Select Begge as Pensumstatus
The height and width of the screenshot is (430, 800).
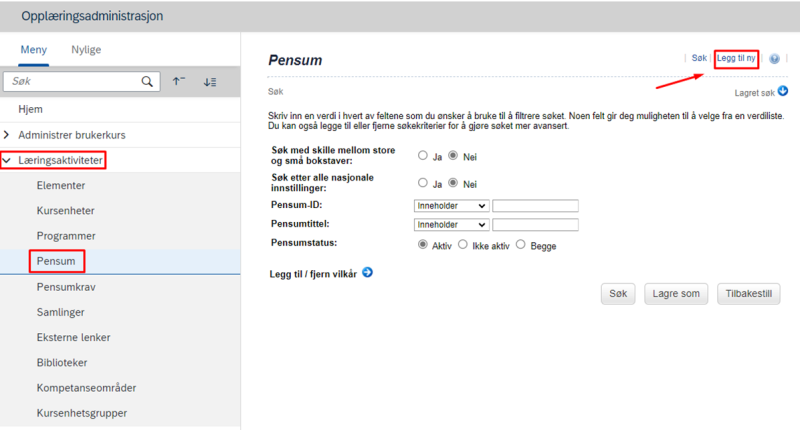click(x=520, y=244)
